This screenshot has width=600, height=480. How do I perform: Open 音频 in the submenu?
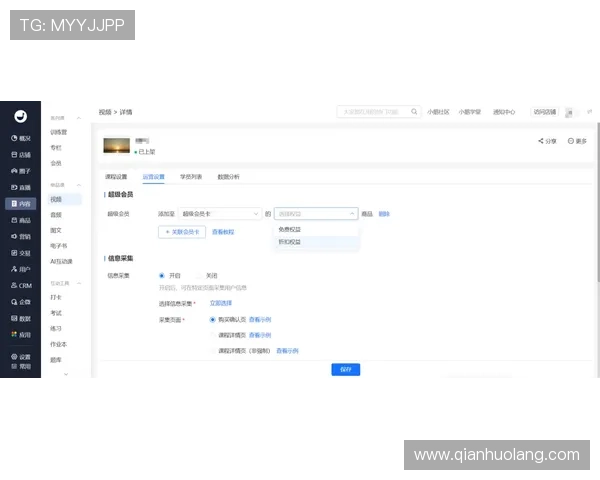pos(56,215)
